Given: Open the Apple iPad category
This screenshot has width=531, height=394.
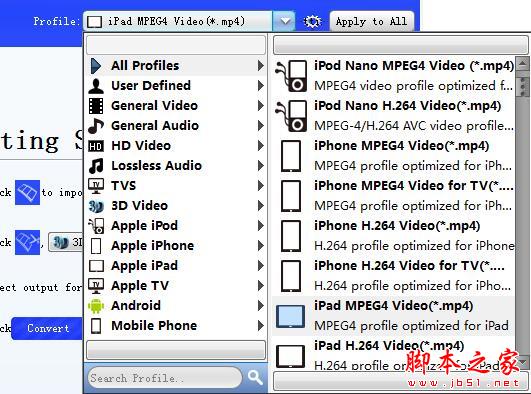Looking at the screenshot, I should tap(176, 266).
